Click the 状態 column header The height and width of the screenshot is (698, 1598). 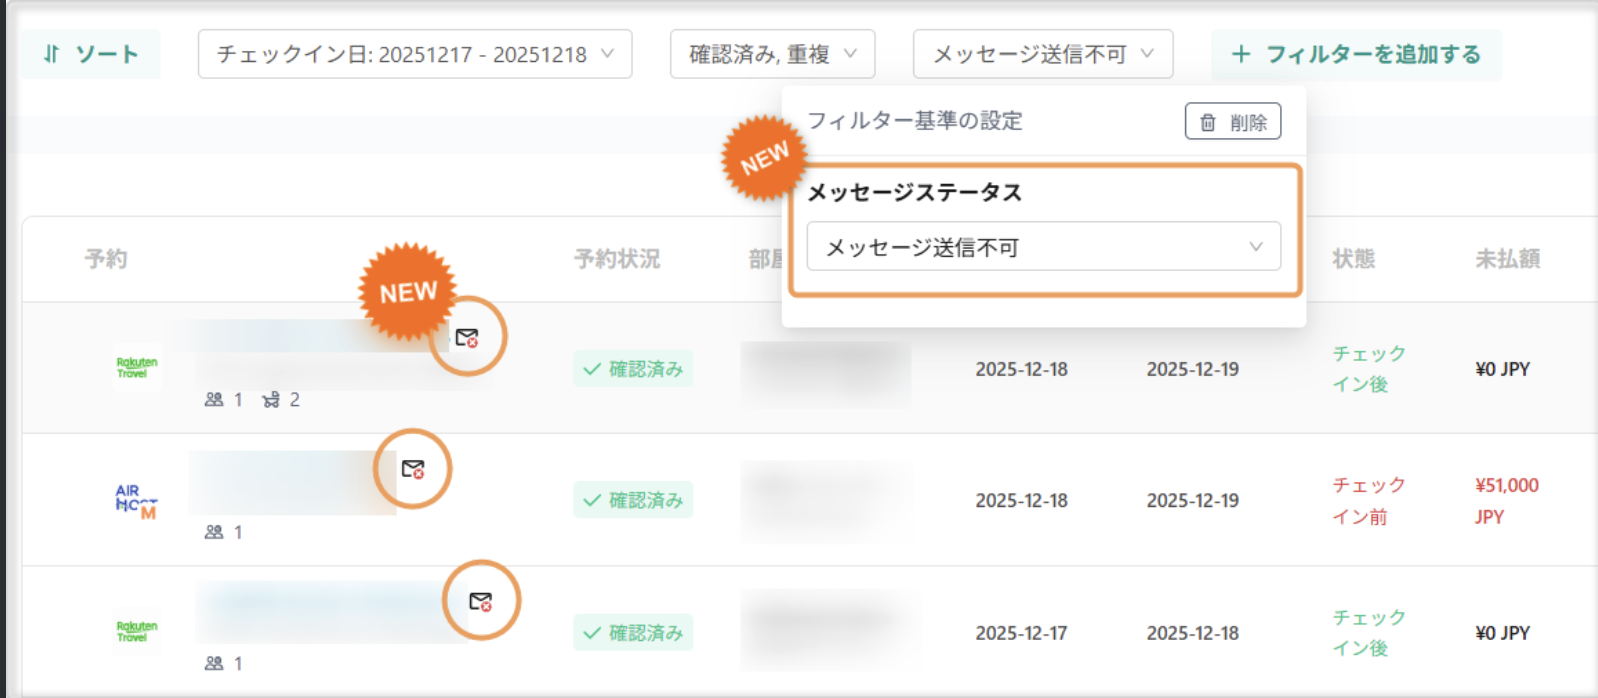pyautogui.click(x=1353, y=259)
